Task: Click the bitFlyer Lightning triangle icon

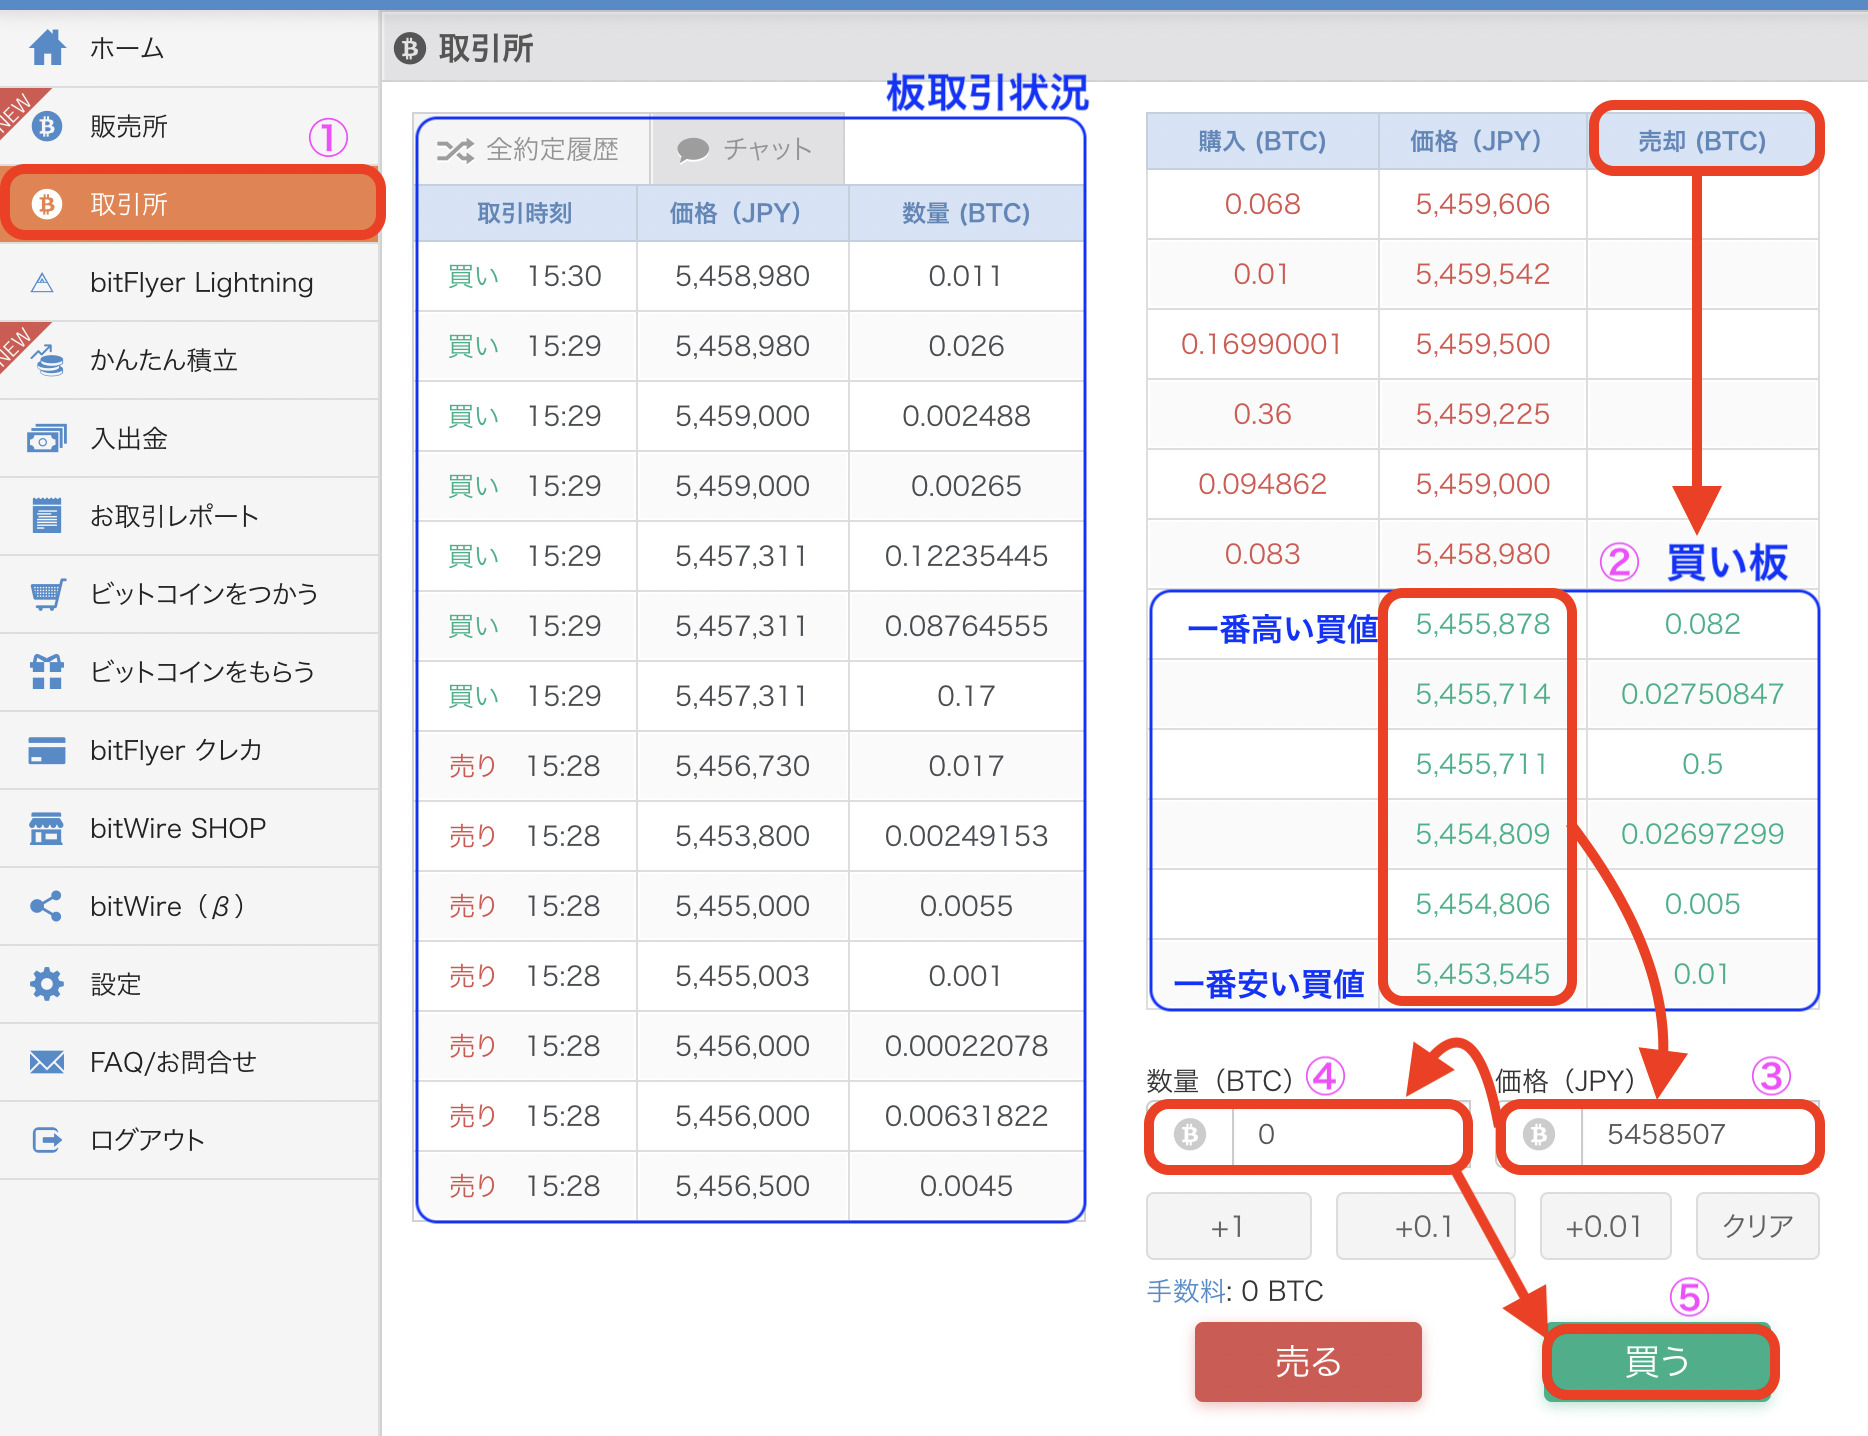Action: tap(42, 283)
